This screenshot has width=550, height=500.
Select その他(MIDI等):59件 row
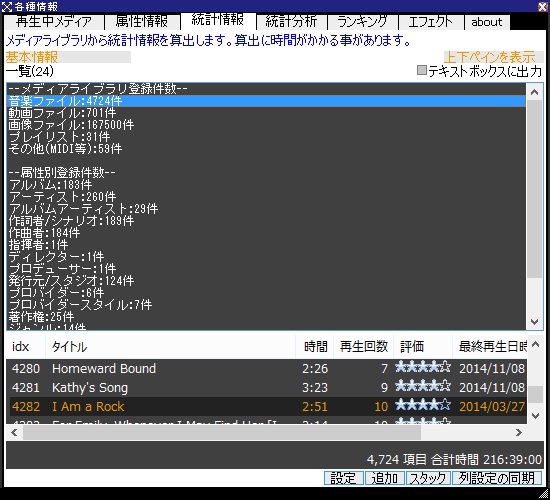coord(266,149)
